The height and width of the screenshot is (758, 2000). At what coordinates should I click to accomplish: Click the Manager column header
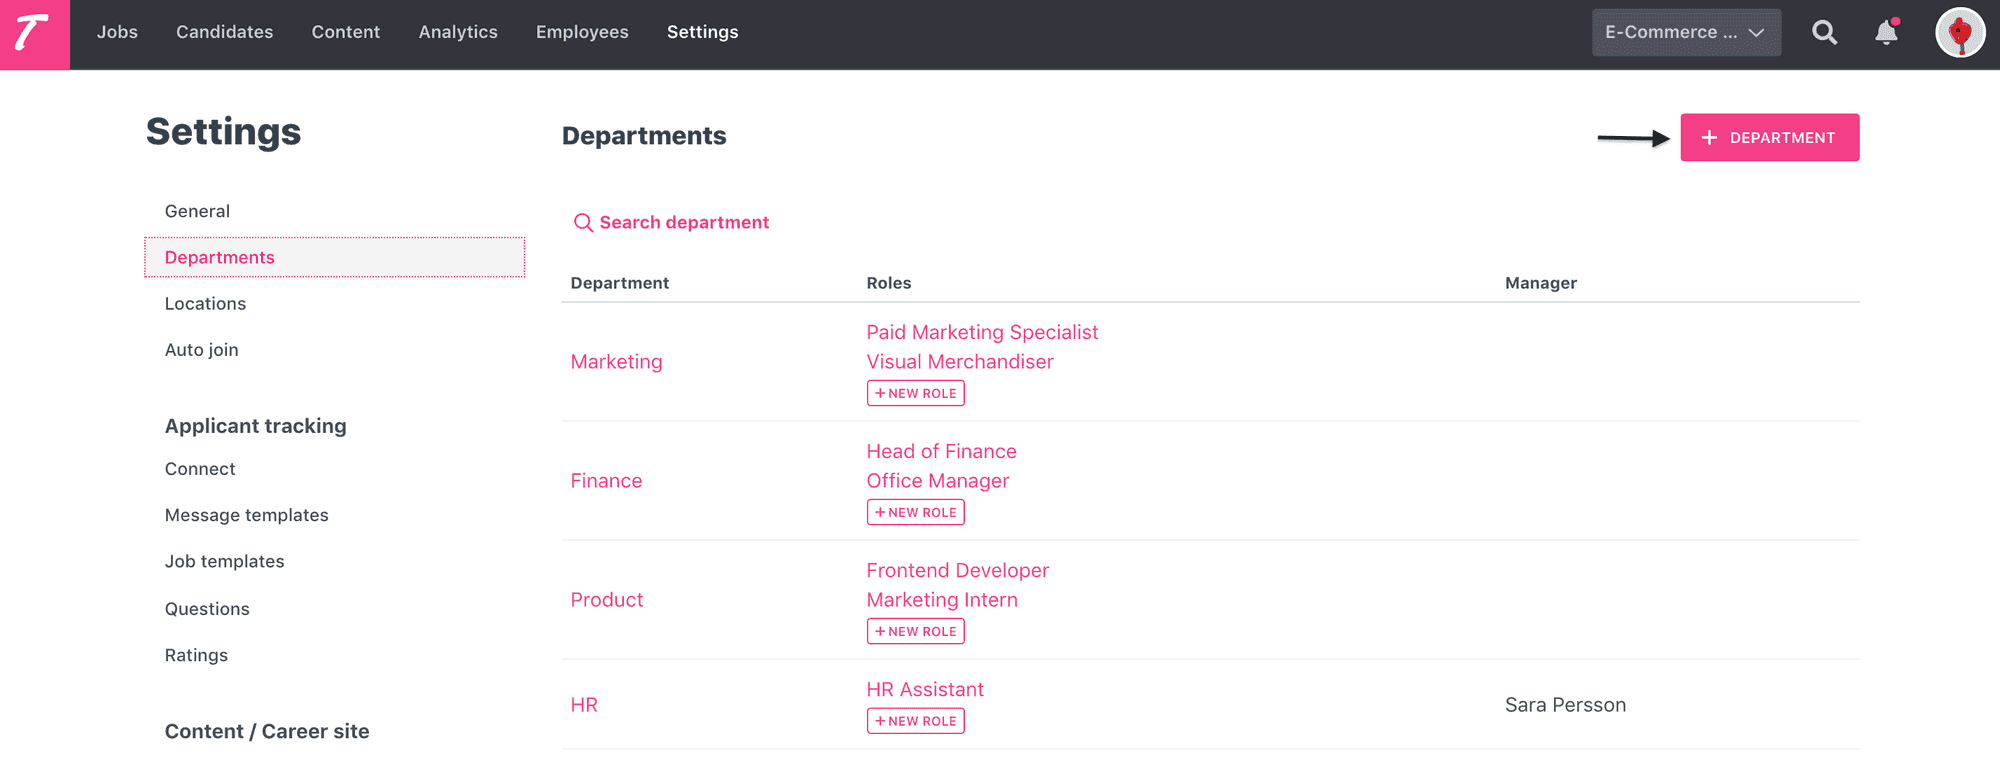[x=1541, y=283]
